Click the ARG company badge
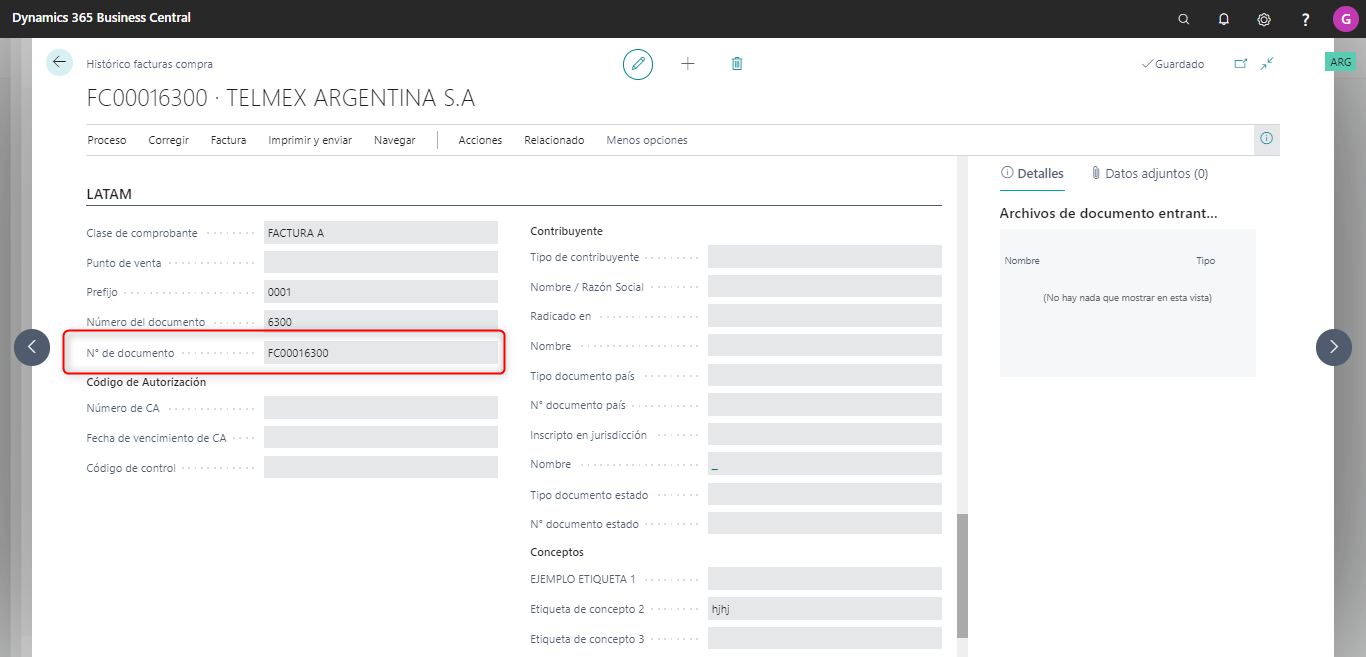This screenshot has width=1366, height=657. click(1341, 62)
